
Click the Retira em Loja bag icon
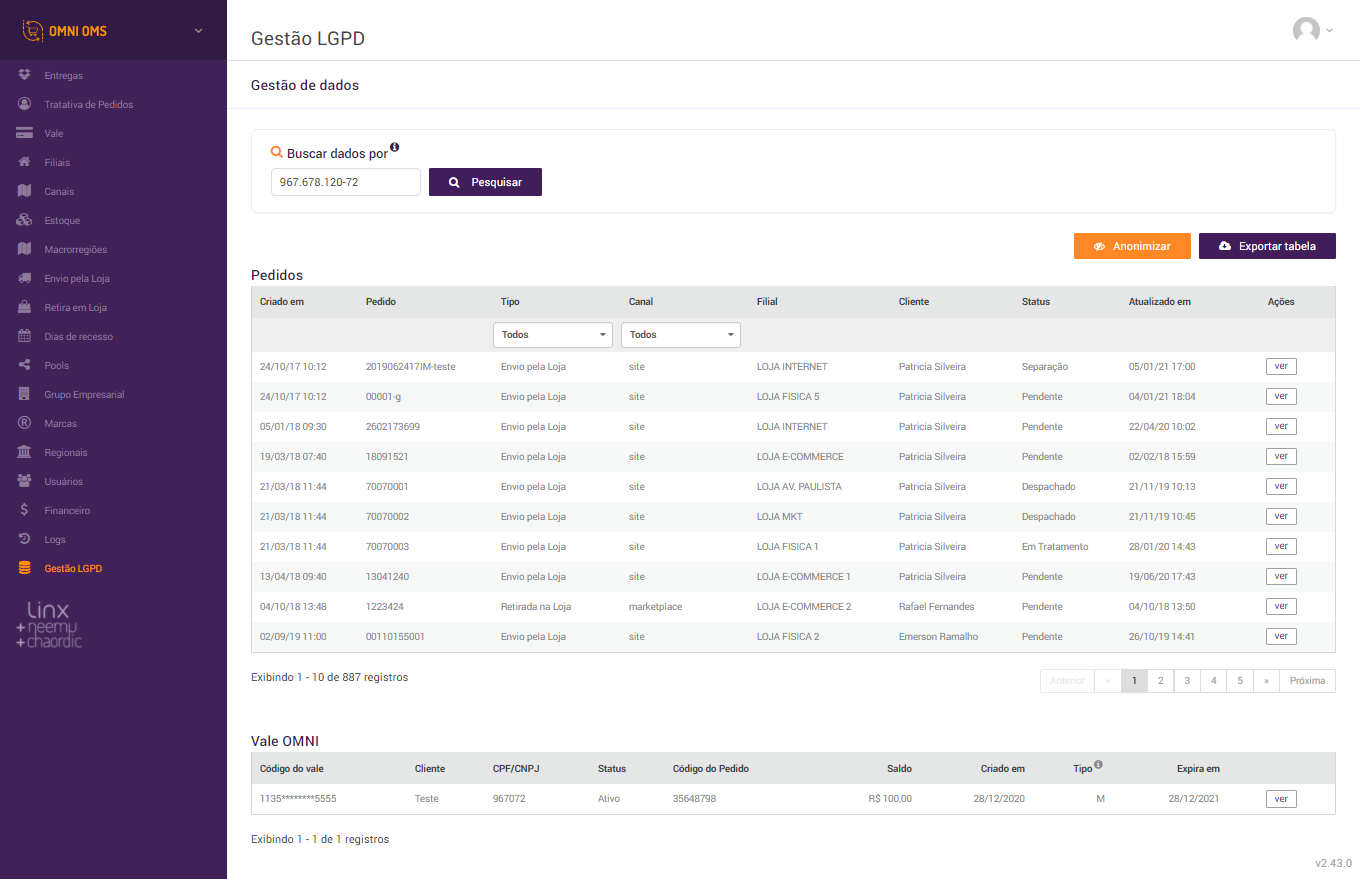point(25,307)
